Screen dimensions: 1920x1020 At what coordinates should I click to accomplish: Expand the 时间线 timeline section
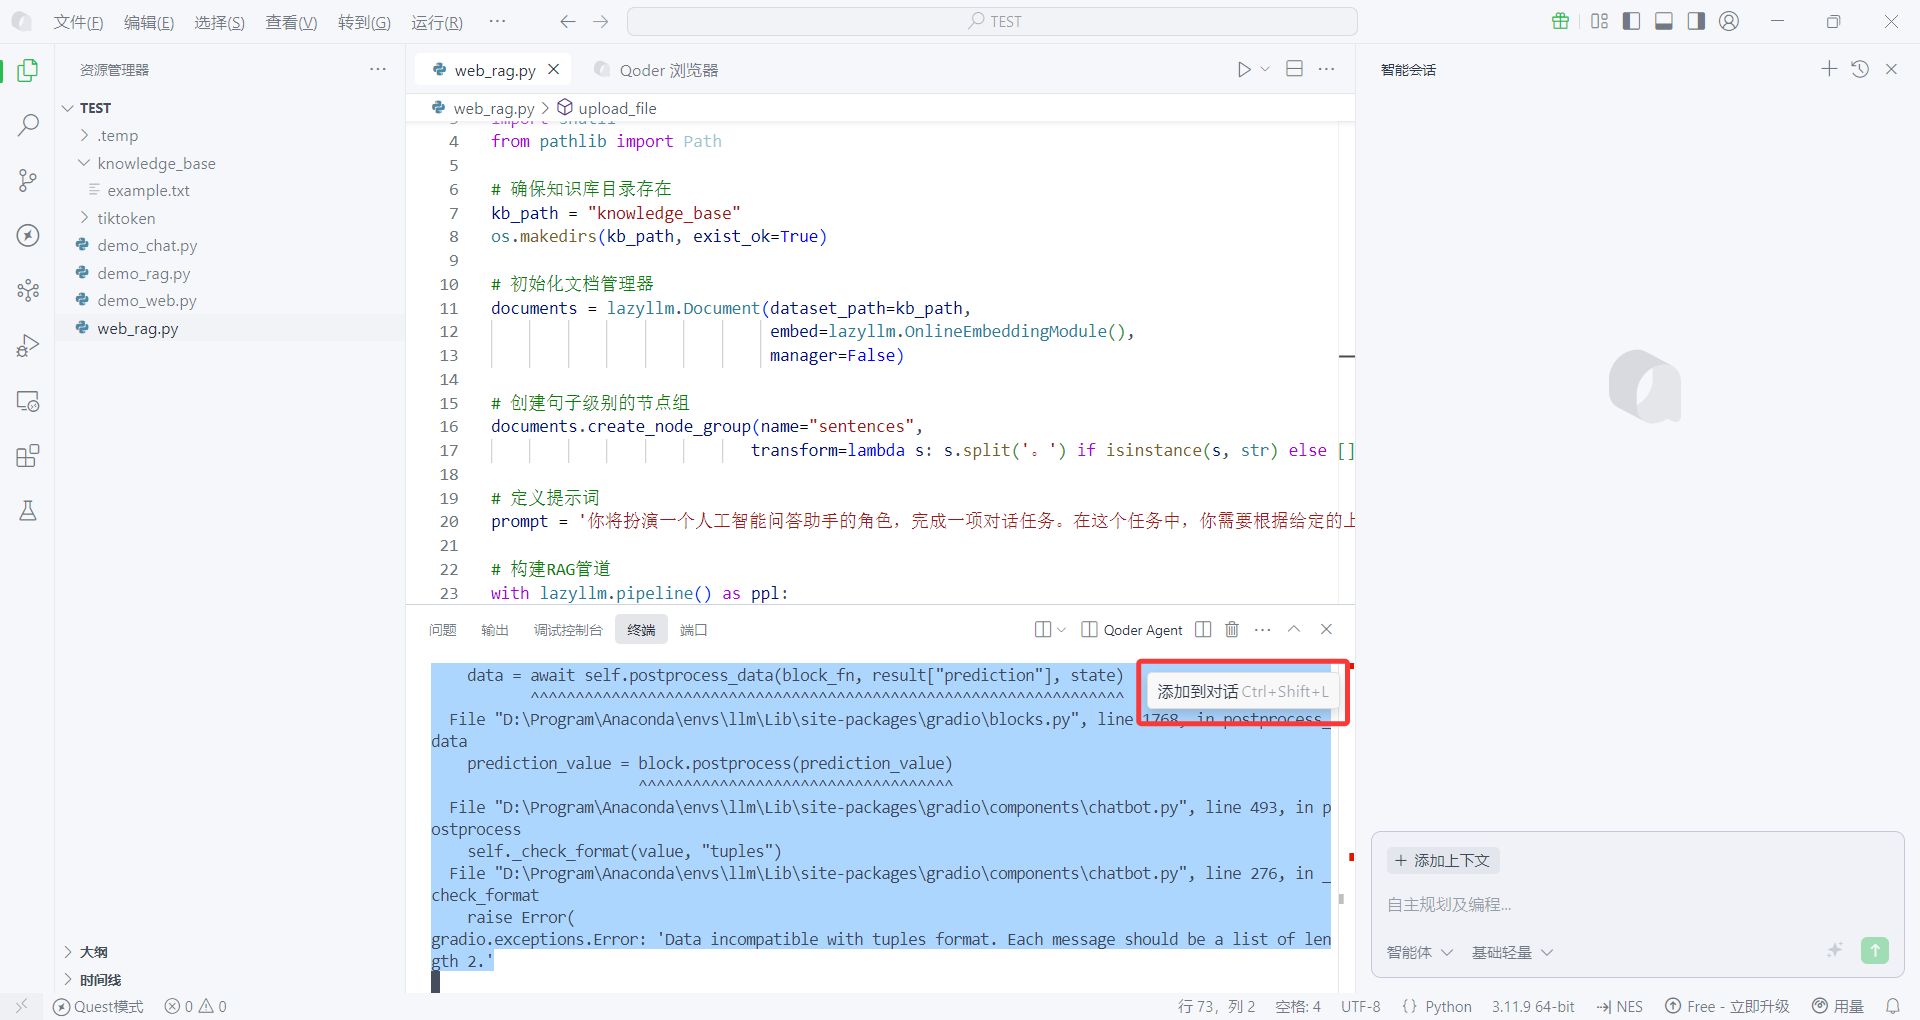click(100, 980)
